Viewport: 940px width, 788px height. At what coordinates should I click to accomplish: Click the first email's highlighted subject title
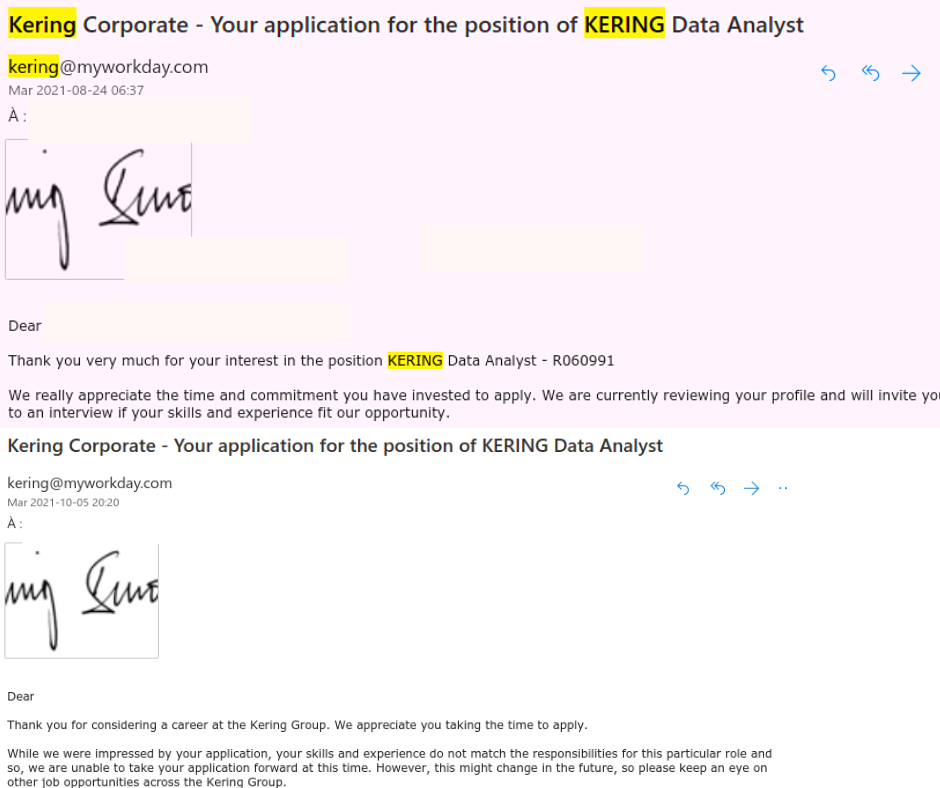tap(406, 25)
